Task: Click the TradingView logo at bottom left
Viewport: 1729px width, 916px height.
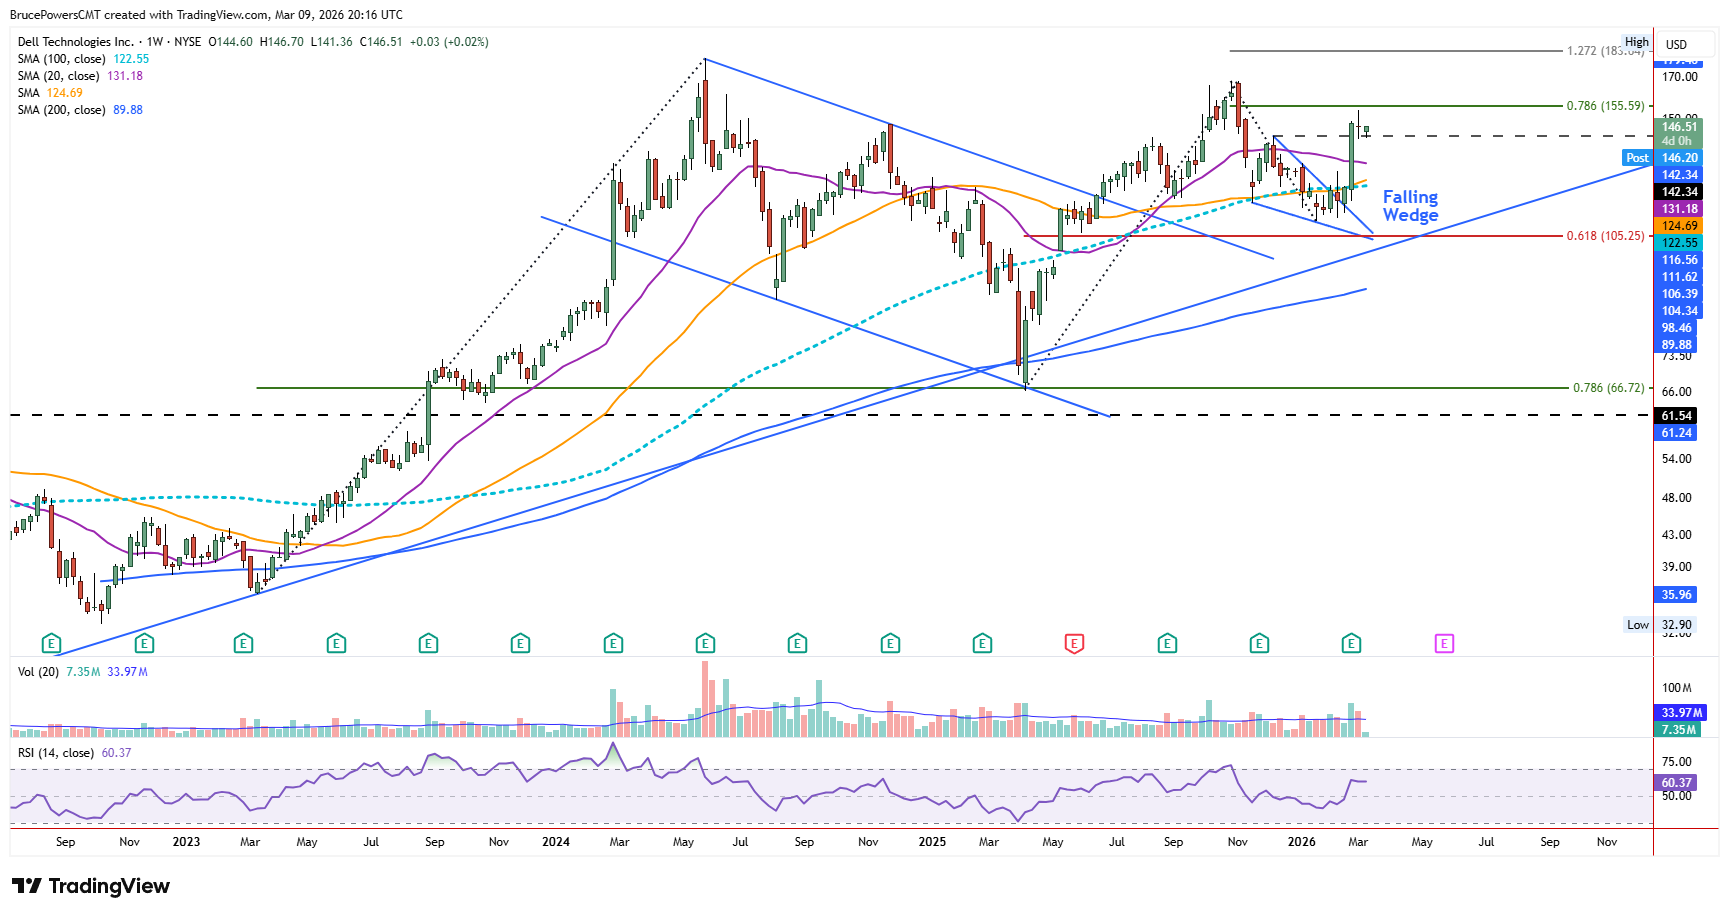Action: pyautogui.click(x=91, y=886)
